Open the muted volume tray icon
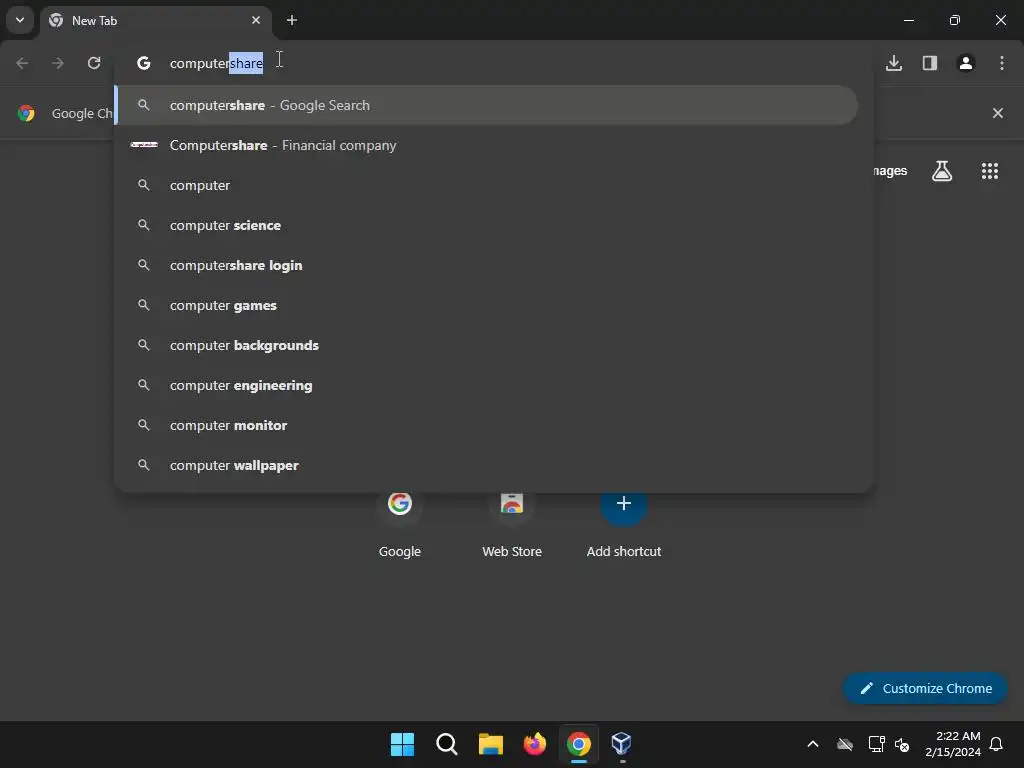The height and width of the screenshot is (768, 1024). [x=902, y=744]
